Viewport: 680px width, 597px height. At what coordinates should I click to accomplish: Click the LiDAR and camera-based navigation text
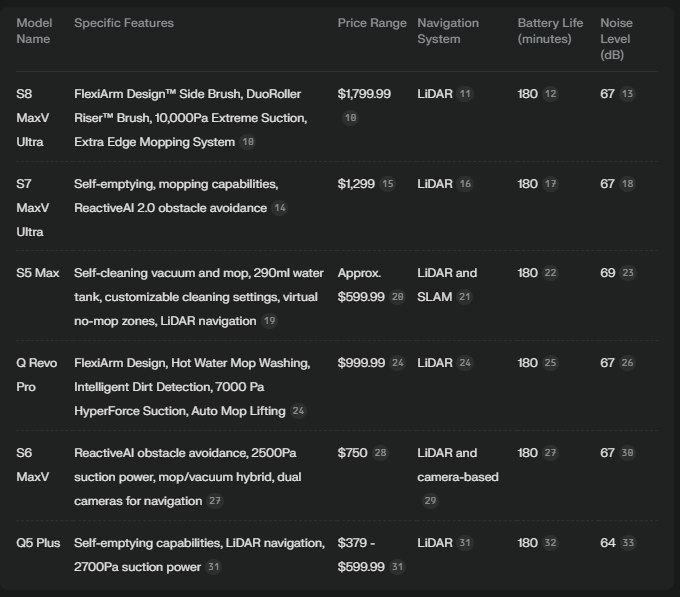458,465
